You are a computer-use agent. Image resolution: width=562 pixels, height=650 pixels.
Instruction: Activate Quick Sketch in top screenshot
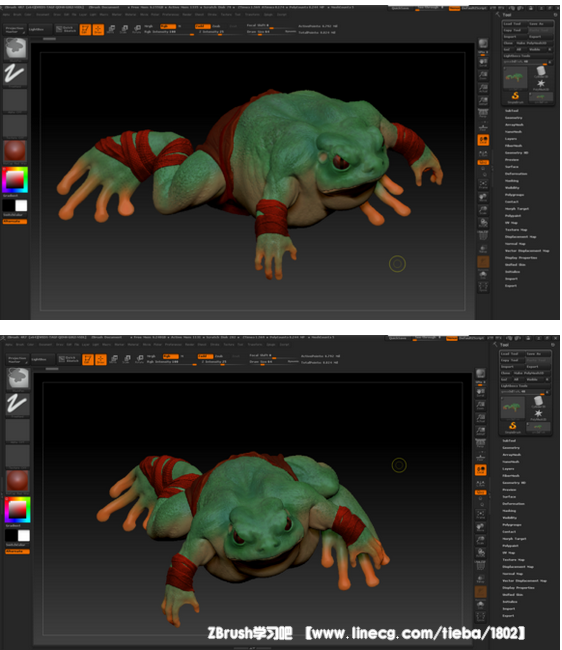66,29
